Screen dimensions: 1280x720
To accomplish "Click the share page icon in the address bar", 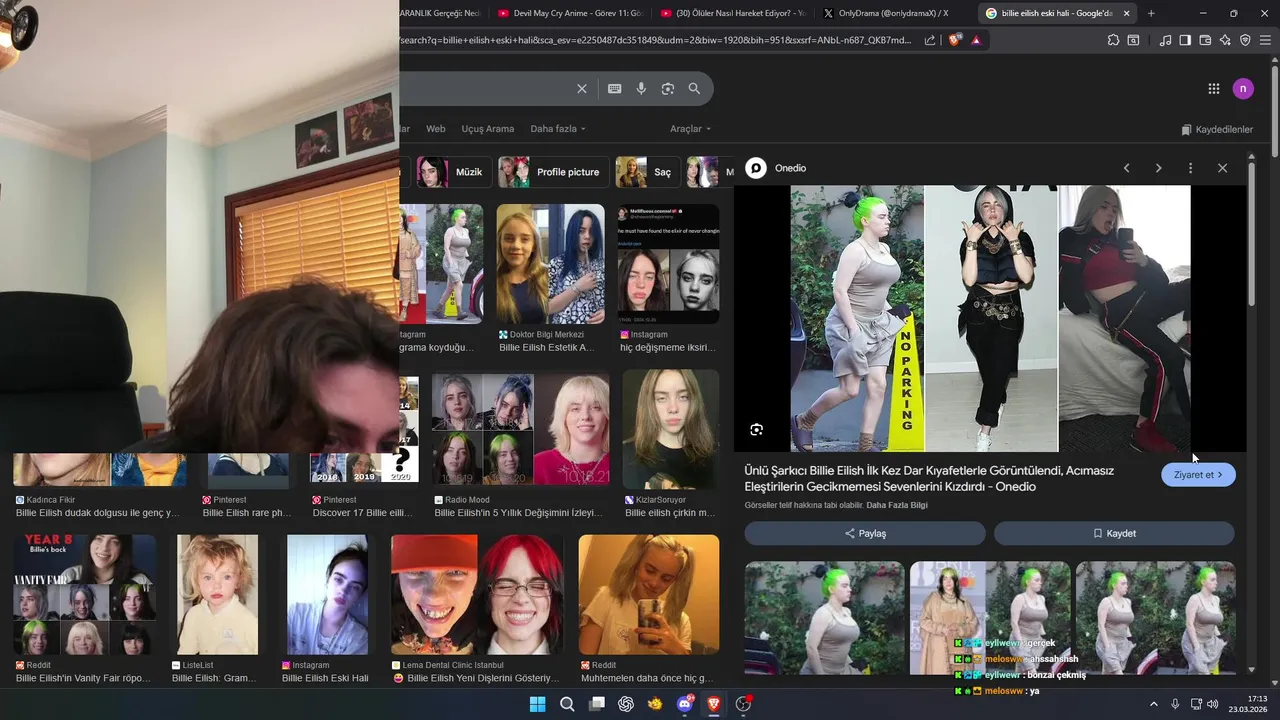I will coord(930,40).
